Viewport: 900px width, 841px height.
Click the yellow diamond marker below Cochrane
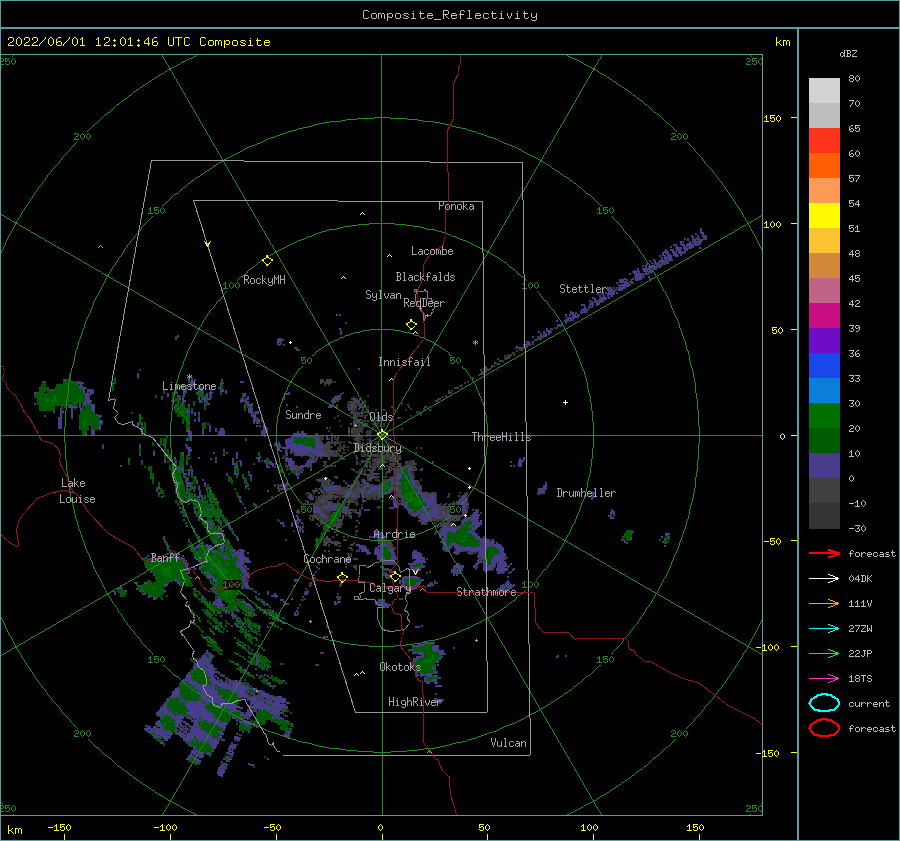coord(343,578)
